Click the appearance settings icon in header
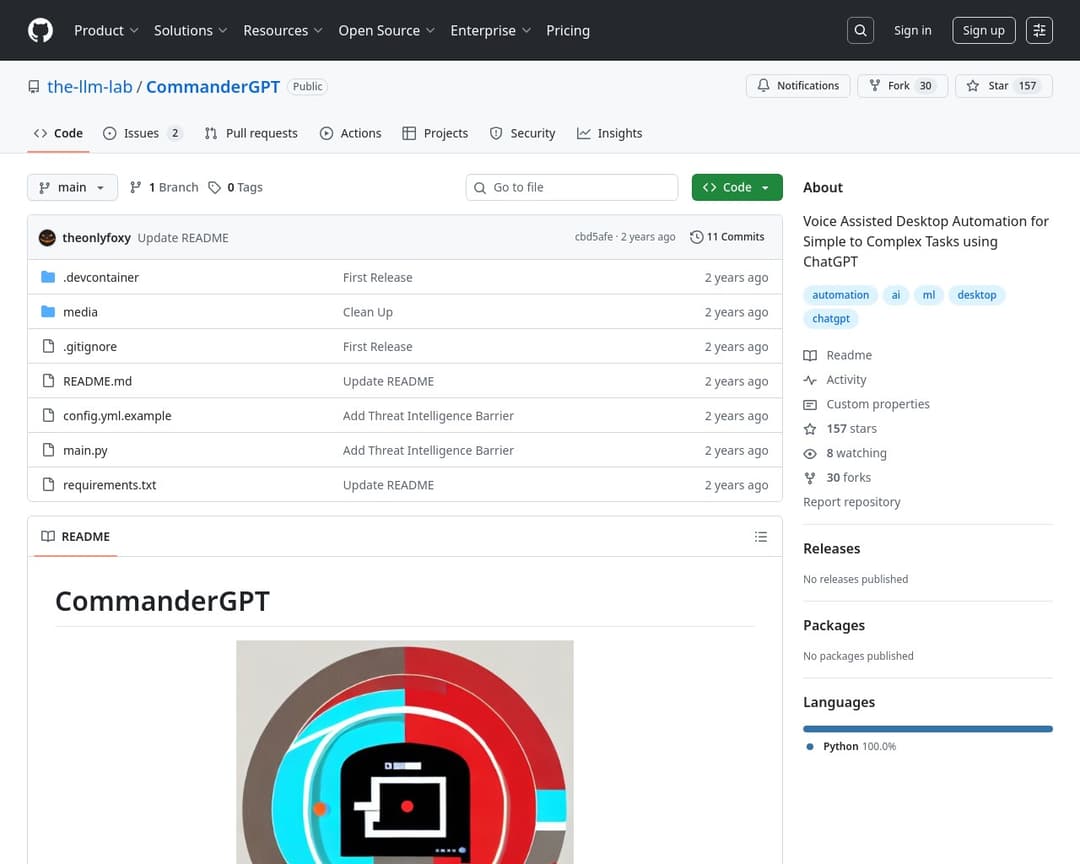This screenshot has height=864, width=1080. (1039, 31)
